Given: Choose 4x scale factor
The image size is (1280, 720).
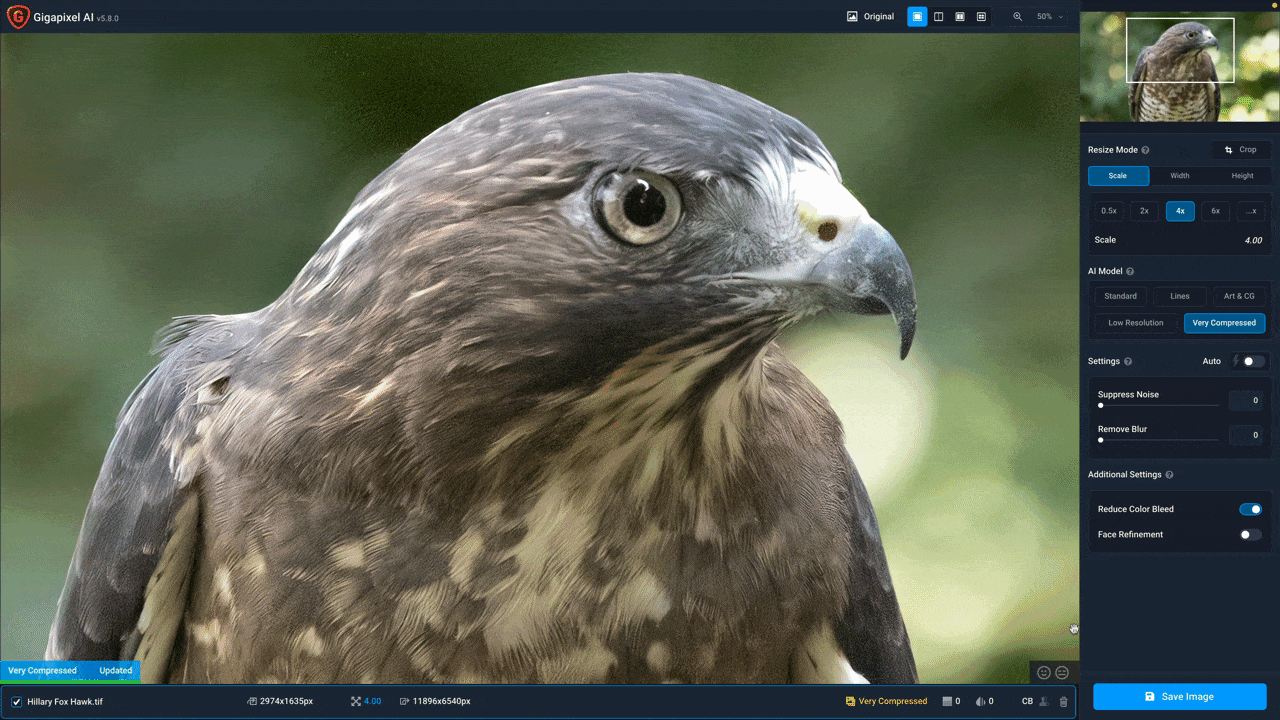Looking at the screenshot, I should point(1180,211).
